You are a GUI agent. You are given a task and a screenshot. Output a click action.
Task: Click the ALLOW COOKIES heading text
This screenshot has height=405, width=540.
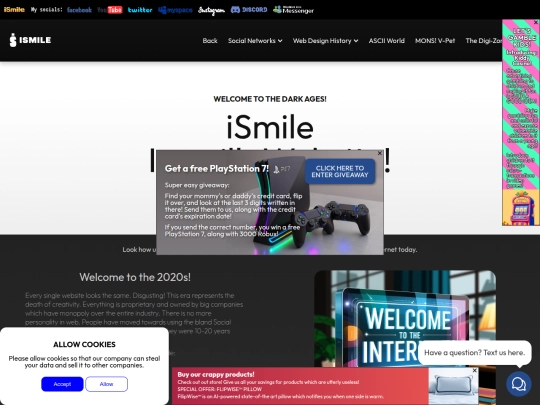84,344
